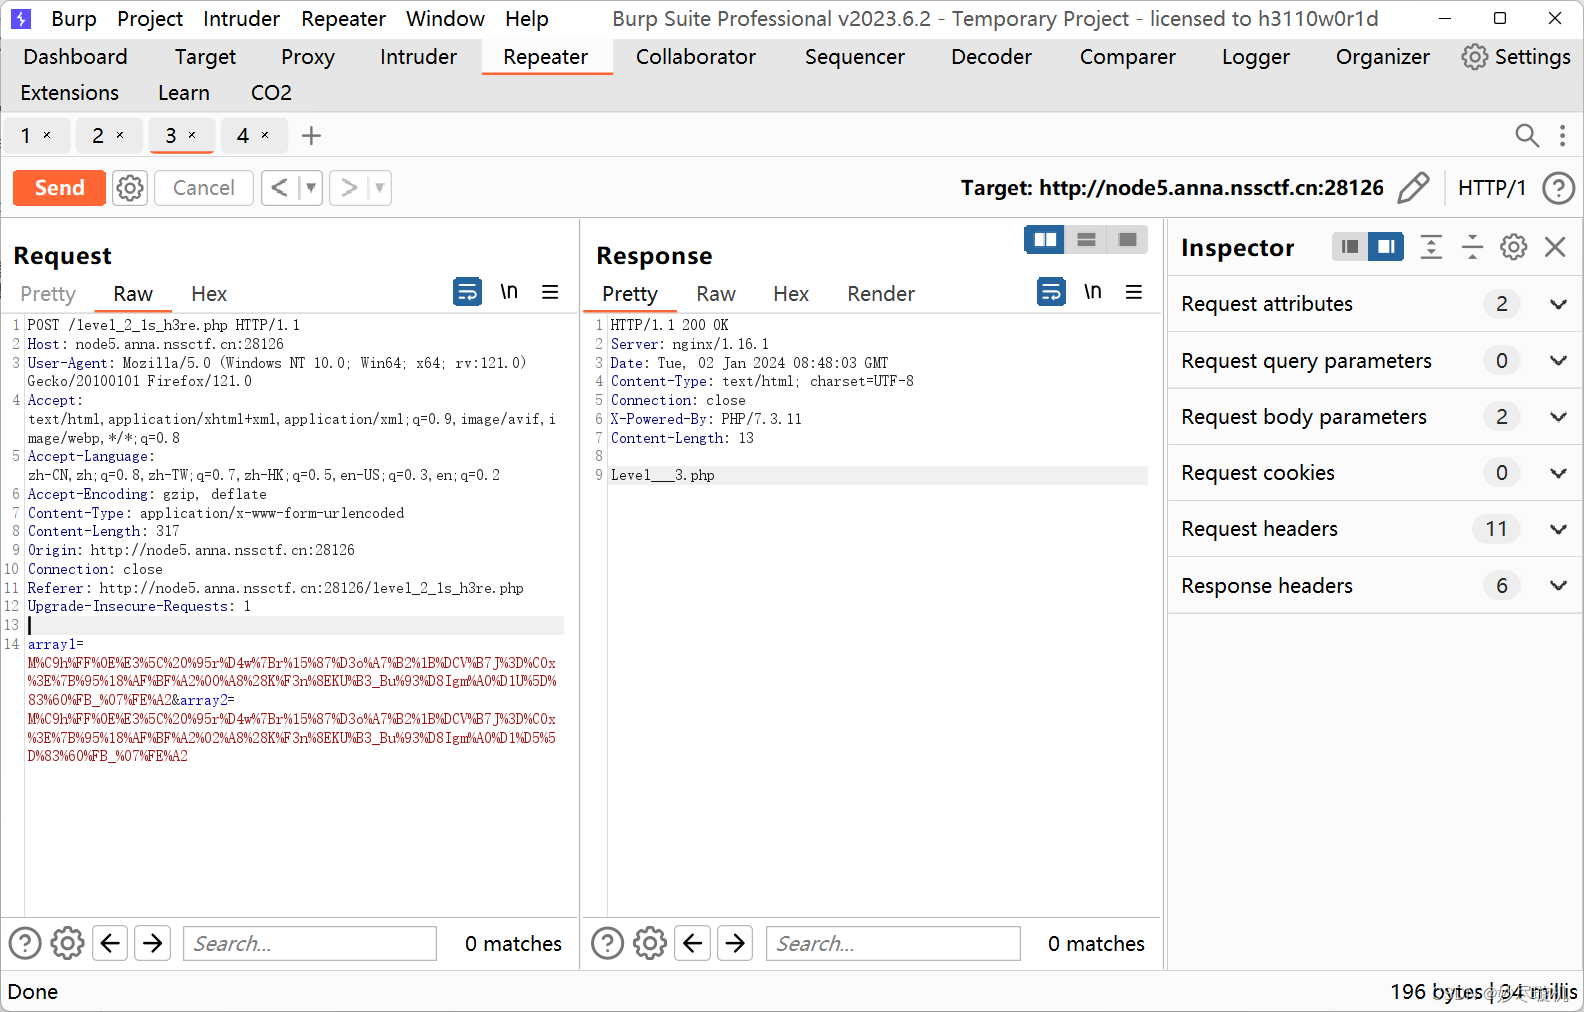Open the Window menu
This screenshot has height=1012, width=1584.
point(445,19)
